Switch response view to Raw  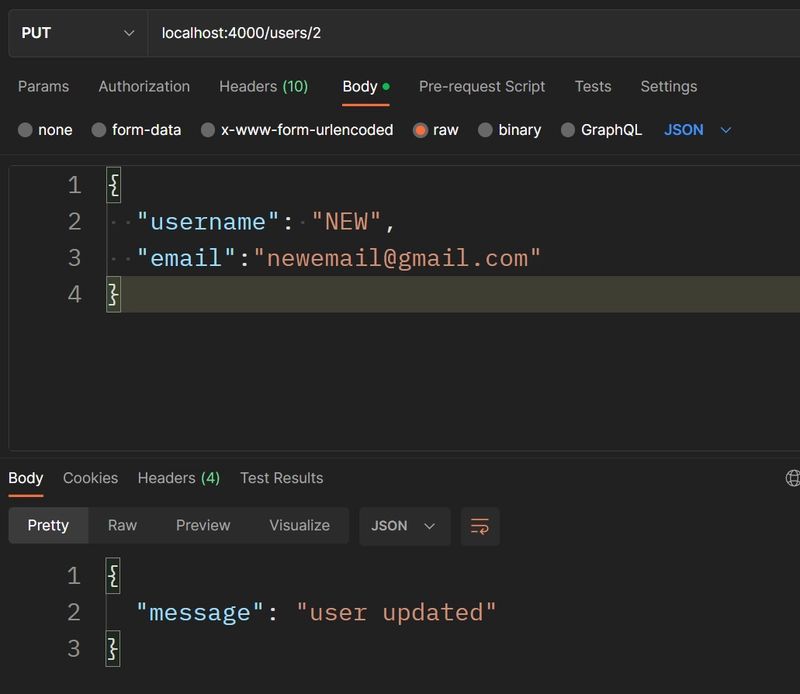click(122, 526)
